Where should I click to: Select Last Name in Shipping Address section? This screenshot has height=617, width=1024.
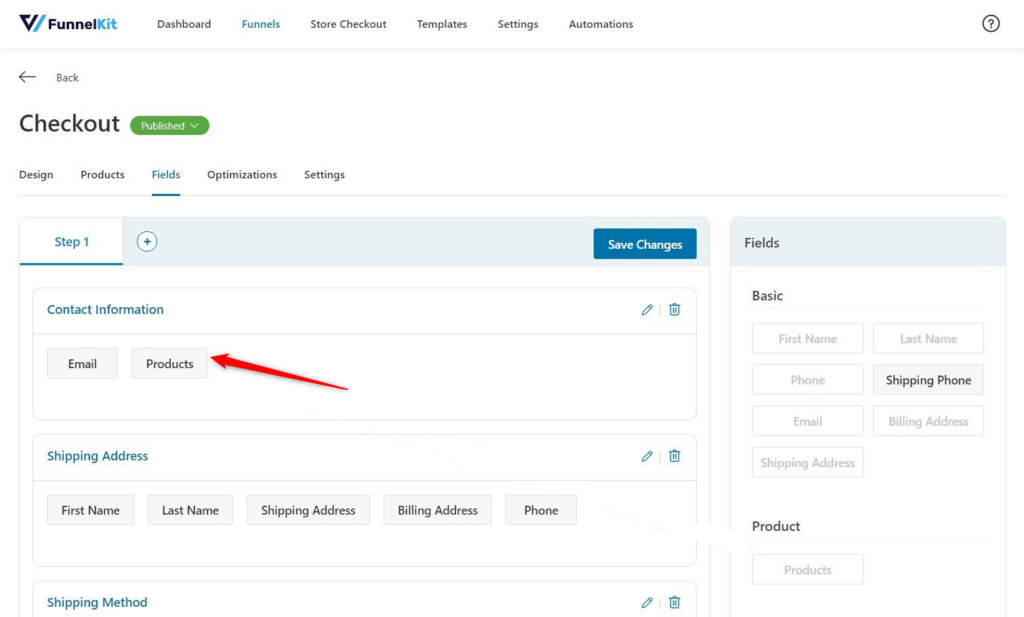click(190, 510)
